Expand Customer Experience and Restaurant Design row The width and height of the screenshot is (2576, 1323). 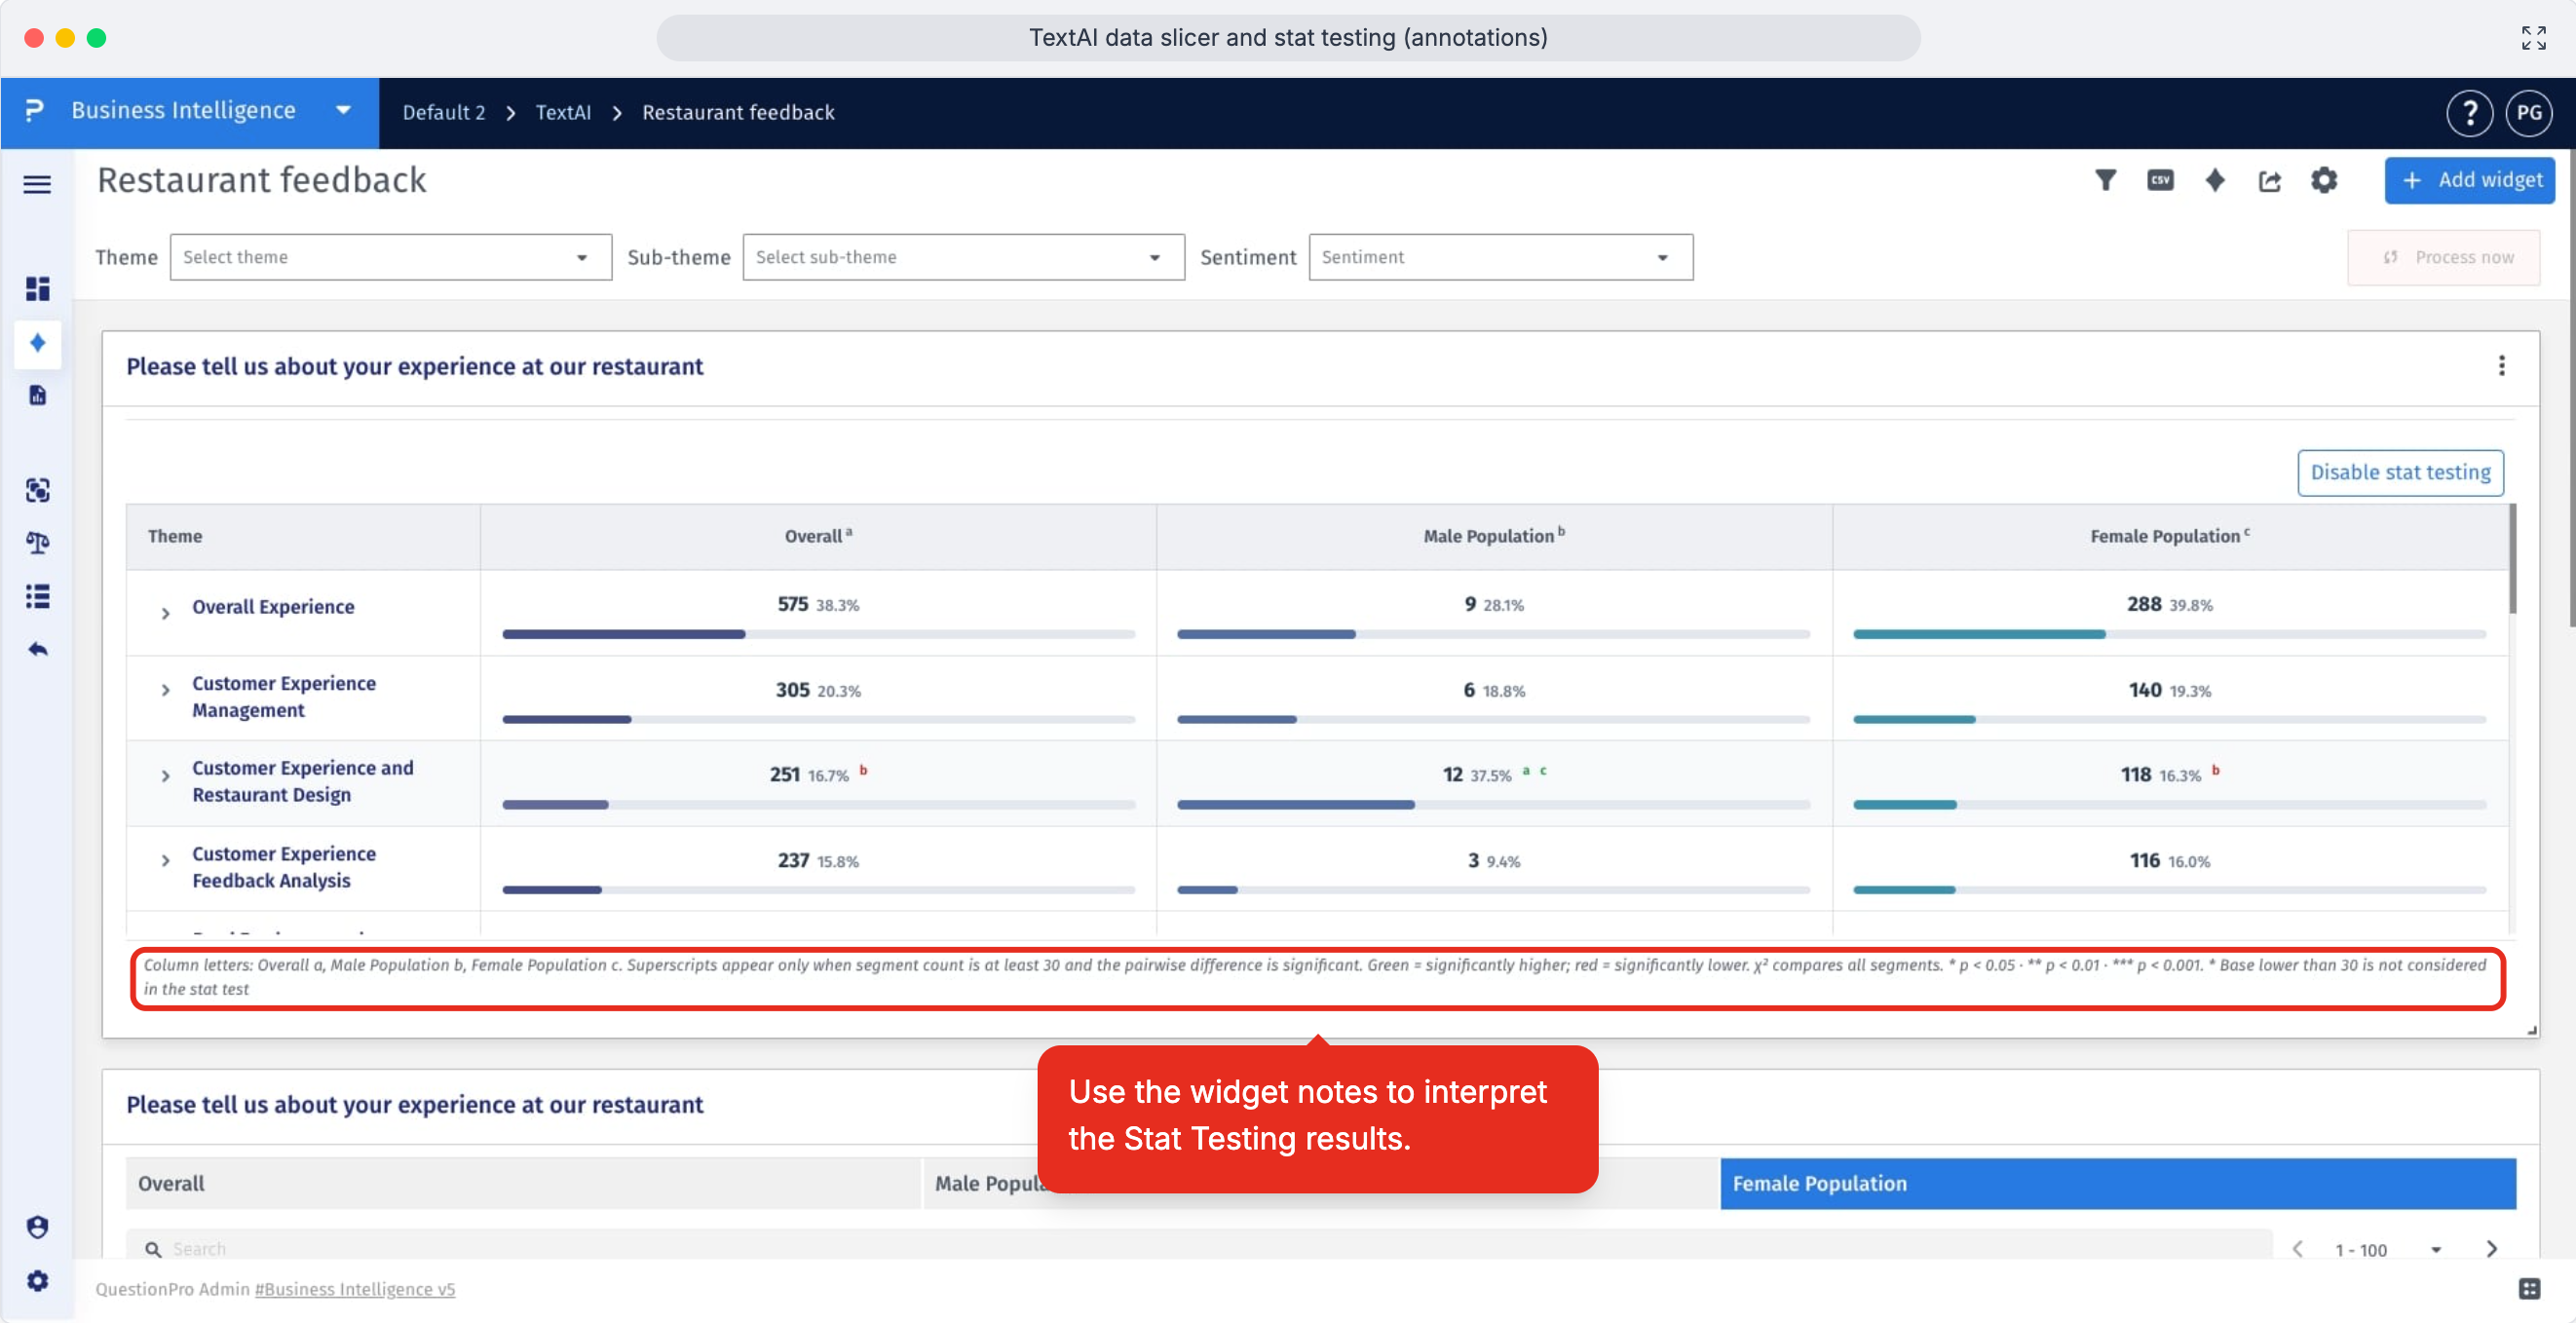166,776
